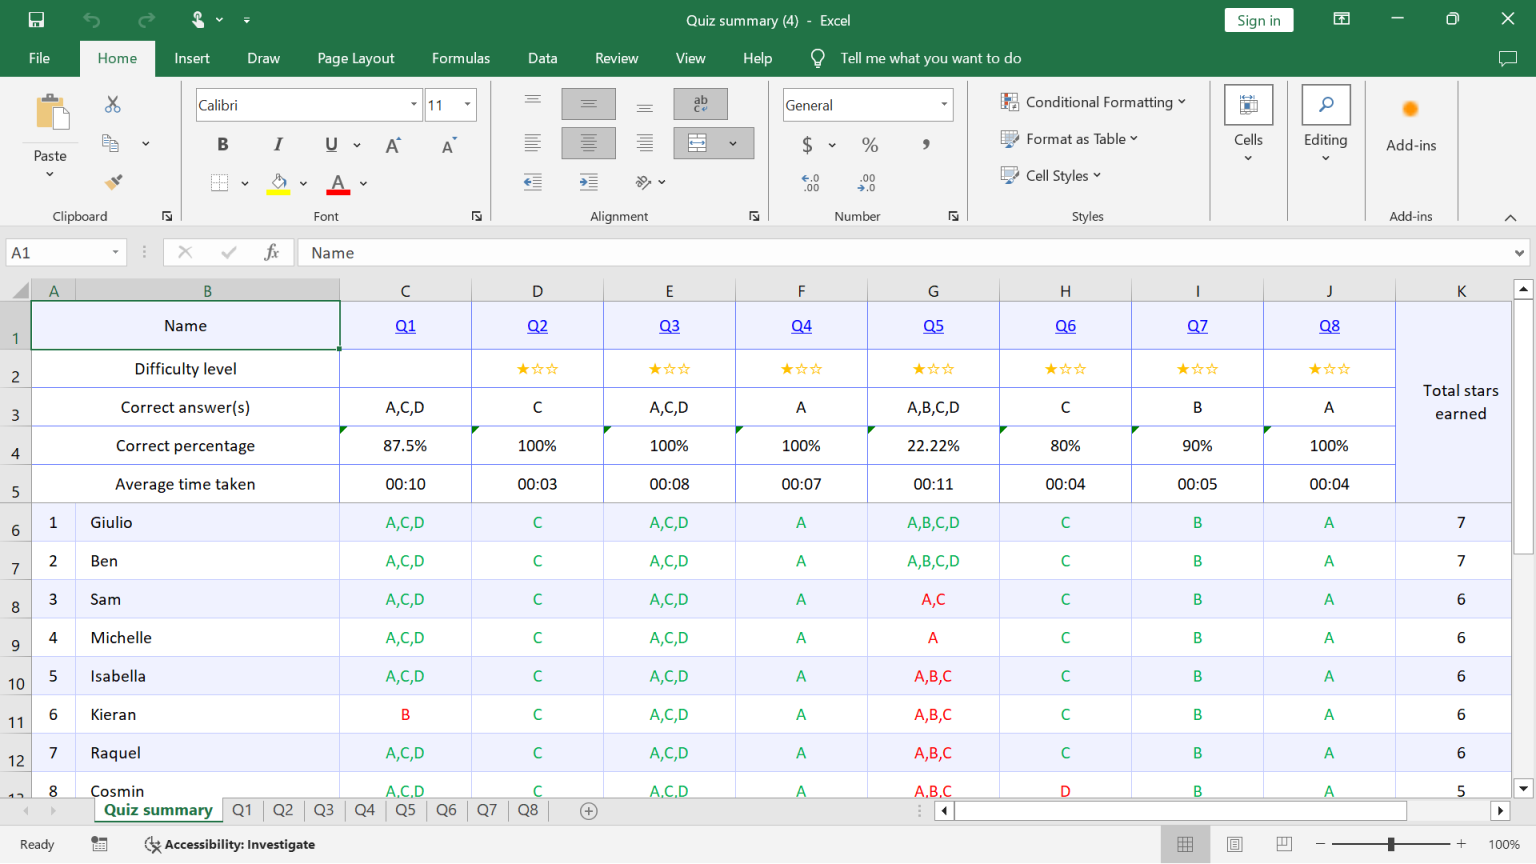Screen dimensions: 1536x864
Task: Switch to the Formulas ribbon tab
Action: [460, 58]
